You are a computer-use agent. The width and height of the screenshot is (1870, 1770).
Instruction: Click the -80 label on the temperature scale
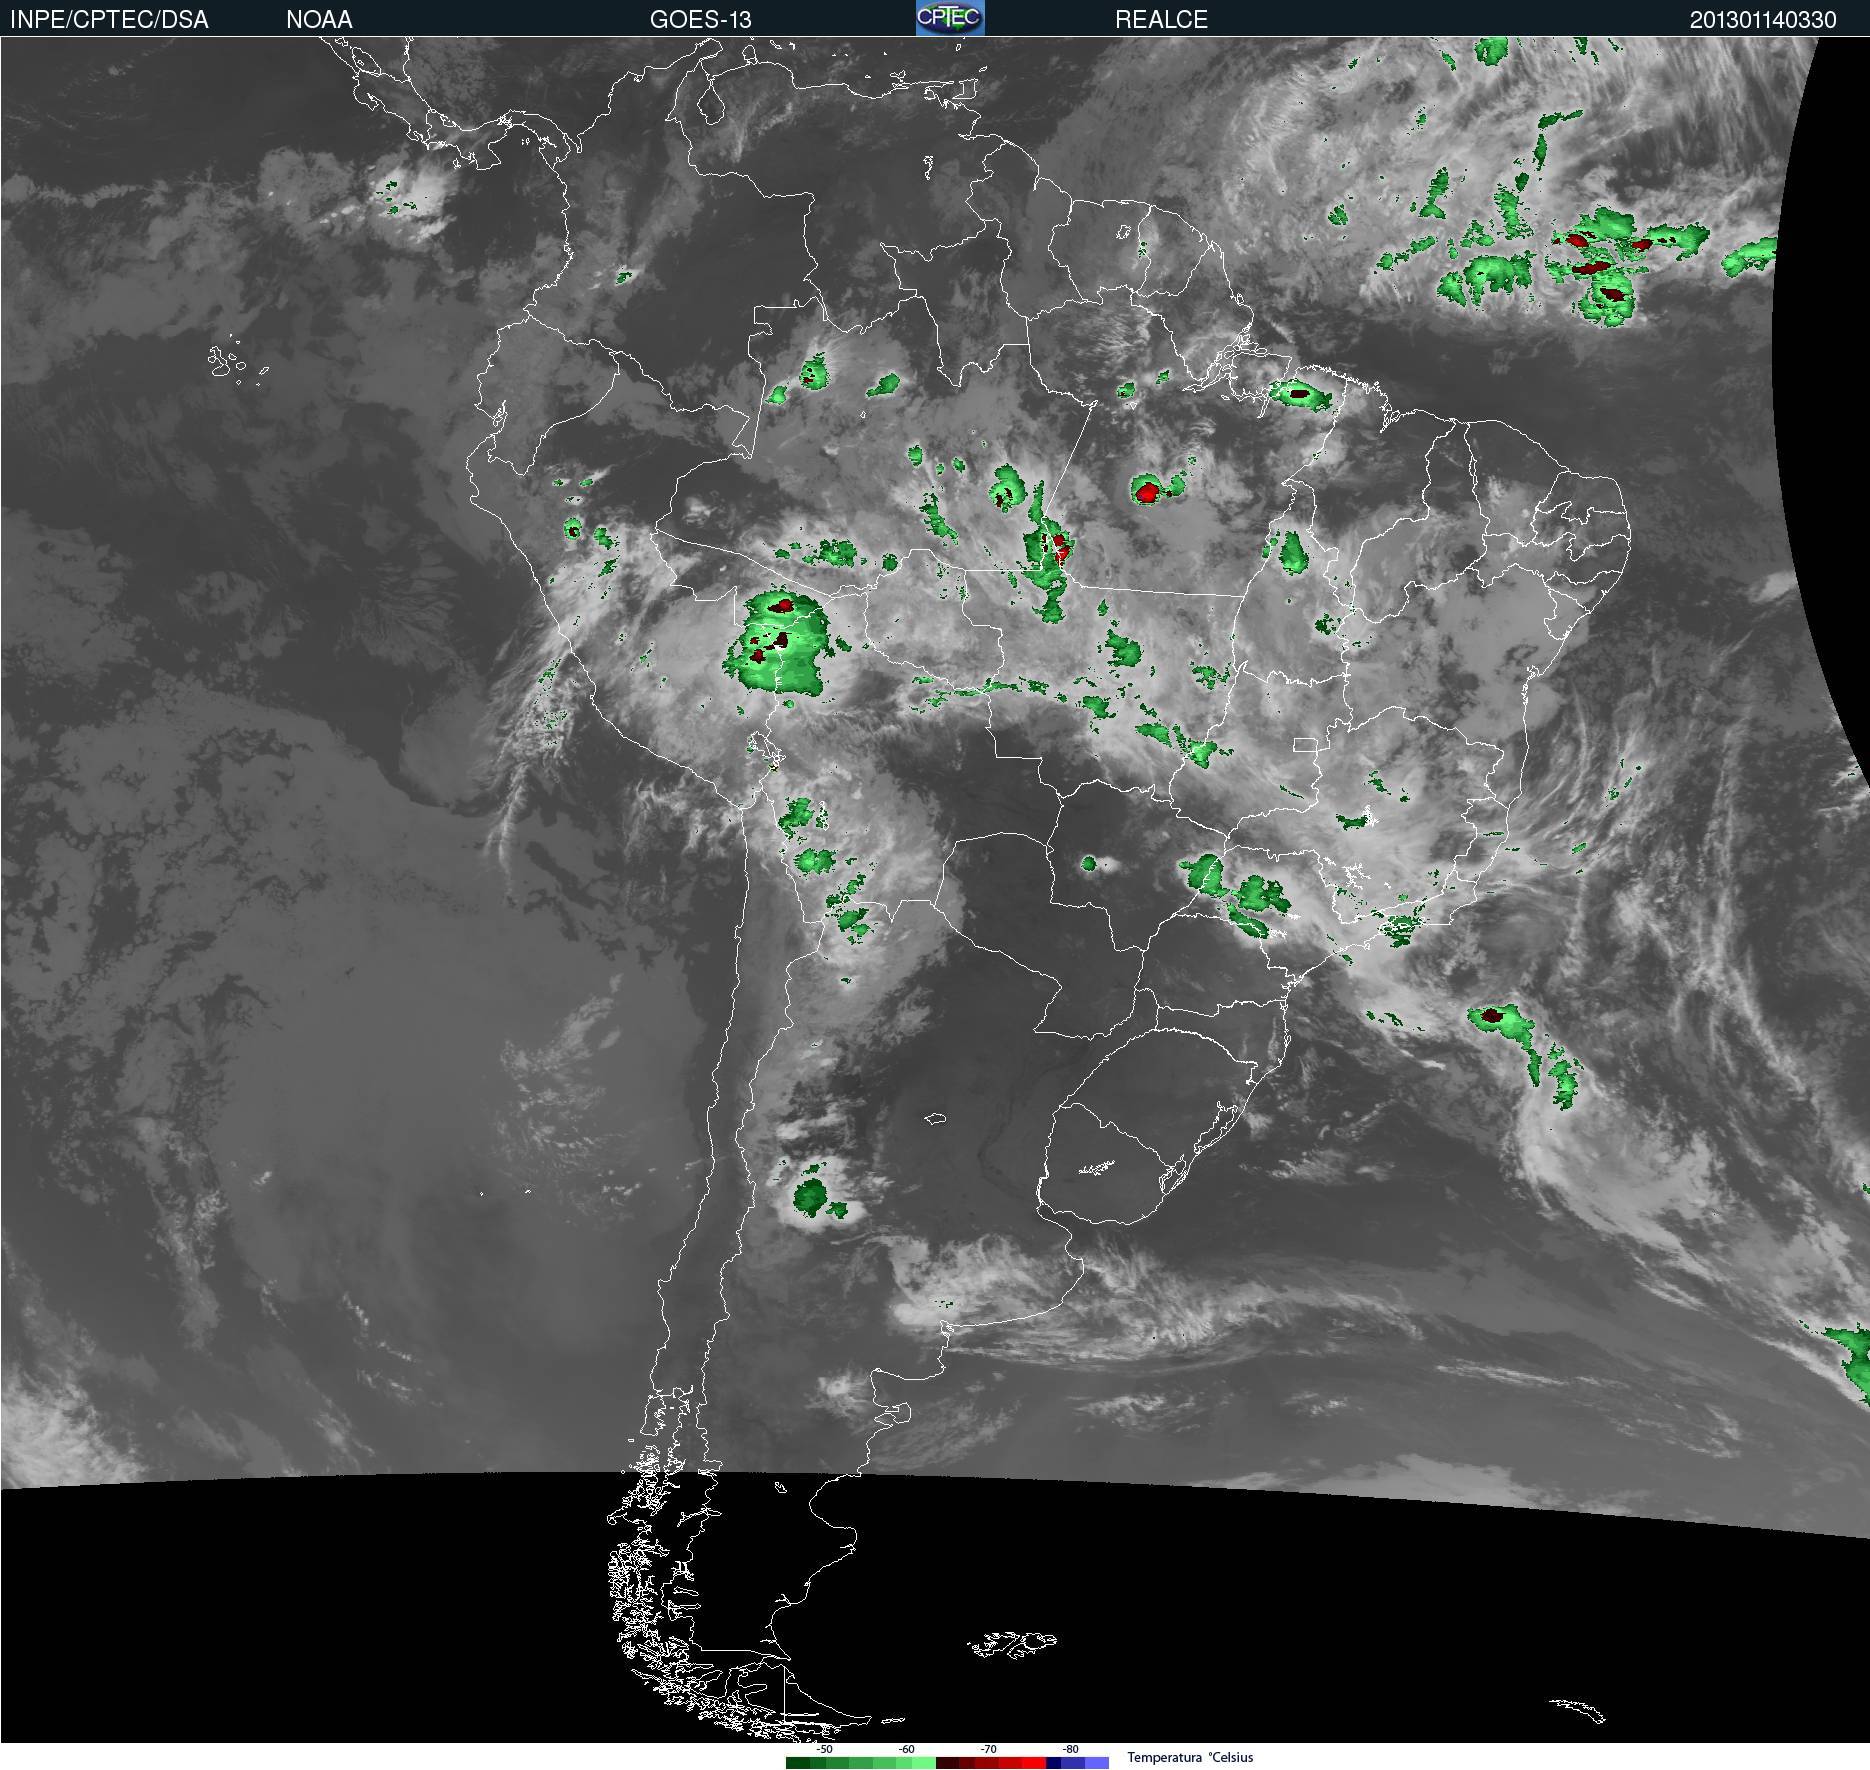coord(1070,1749)
